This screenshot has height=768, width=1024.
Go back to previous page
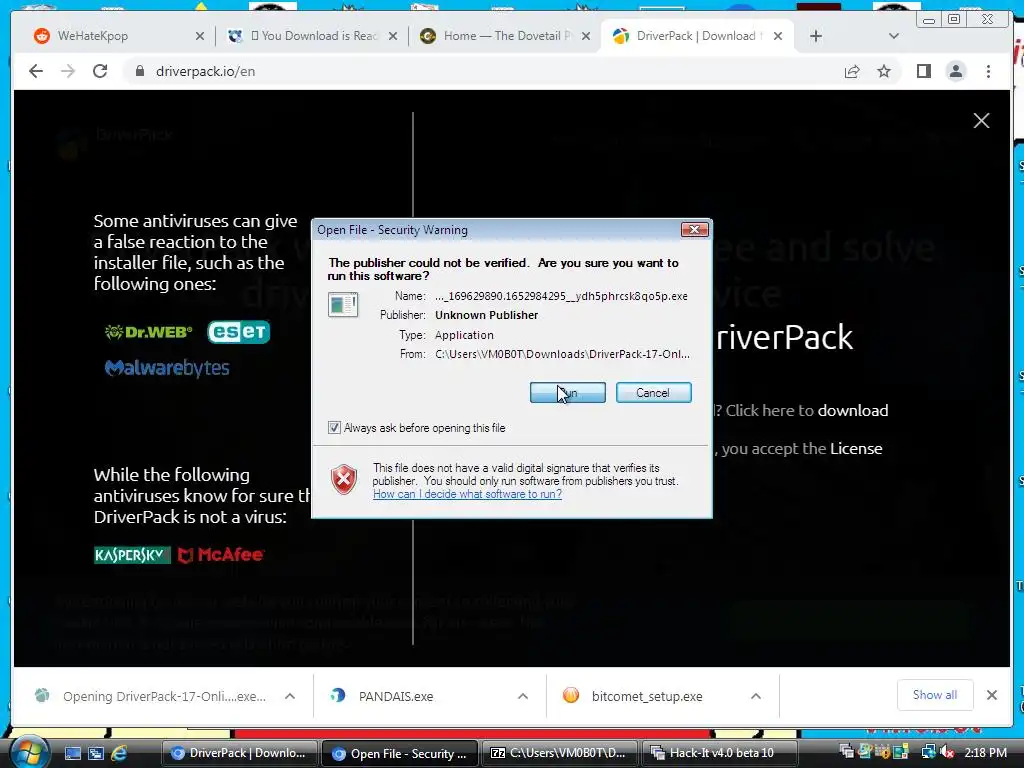36,71
